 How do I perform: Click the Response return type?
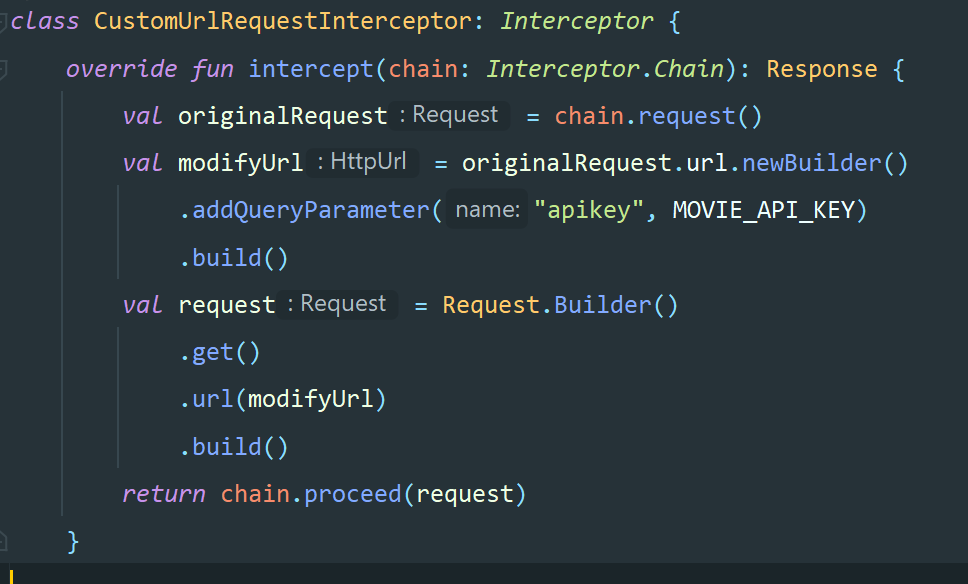click(x=822, y=69)
